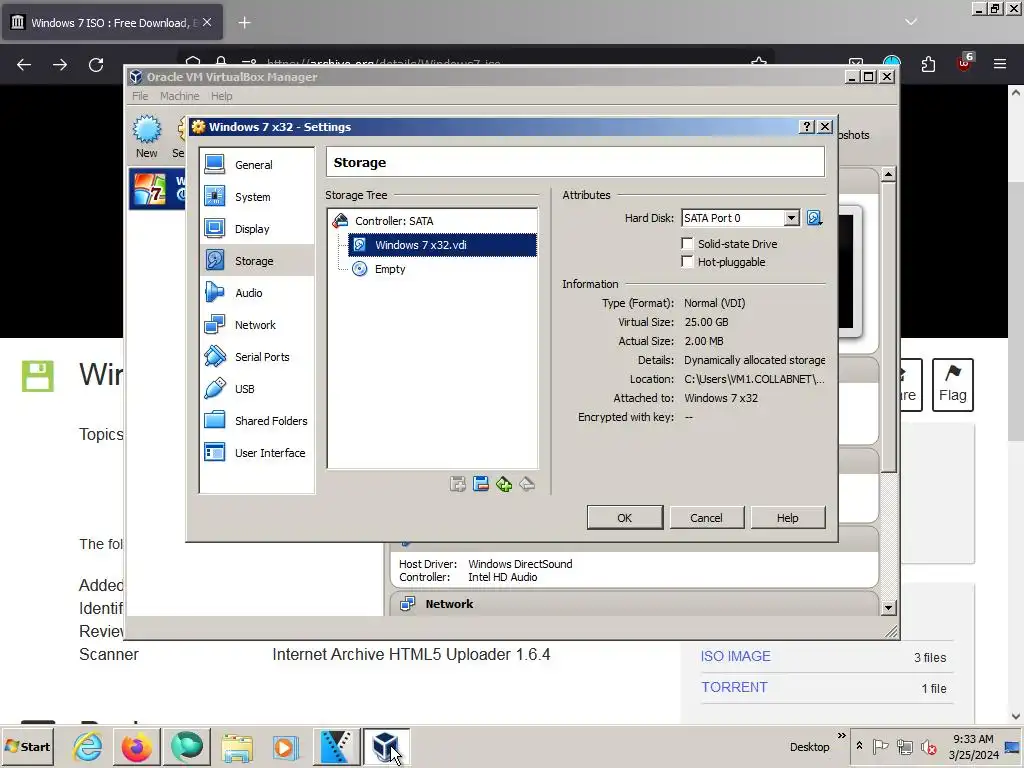Click Network section header in details pane

pyautogui.click(x=634, y=603)
